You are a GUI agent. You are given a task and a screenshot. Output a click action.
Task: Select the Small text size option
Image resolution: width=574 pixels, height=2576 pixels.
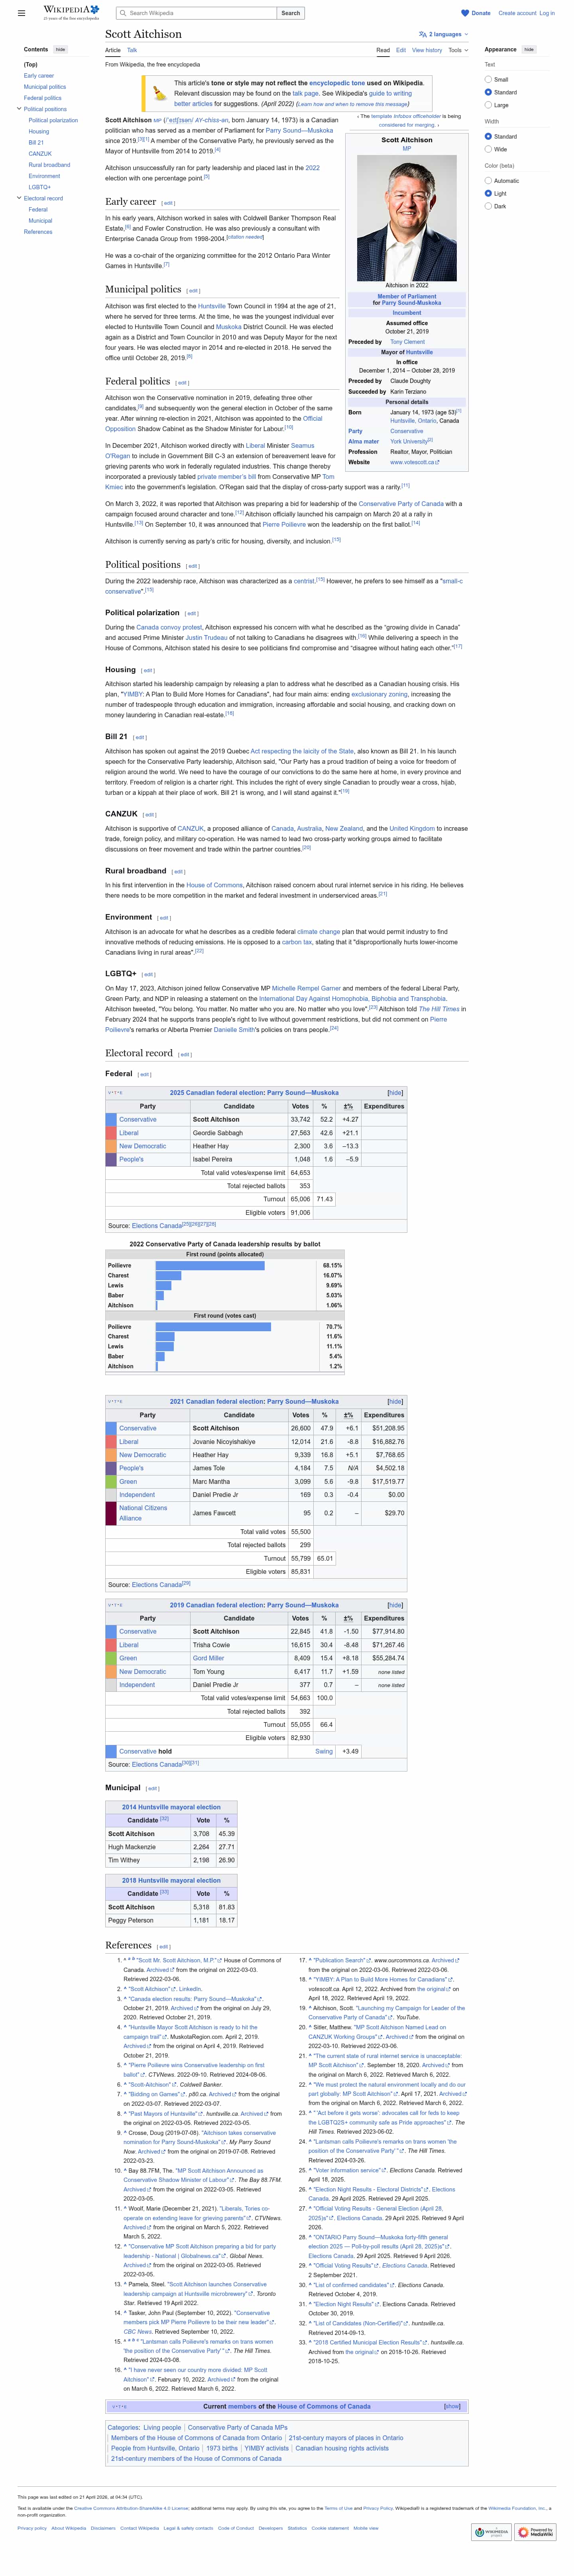[488, 79]
